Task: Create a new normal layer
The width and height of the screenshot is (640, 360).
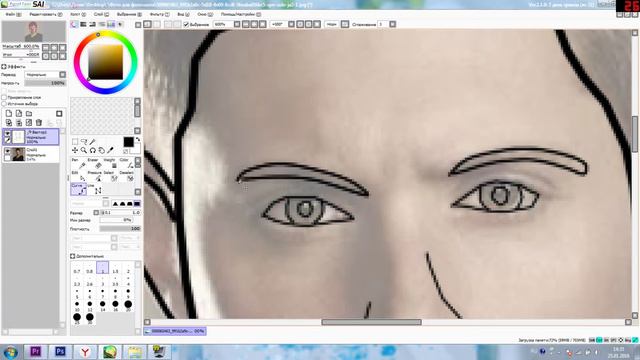Action: point(9,113)
